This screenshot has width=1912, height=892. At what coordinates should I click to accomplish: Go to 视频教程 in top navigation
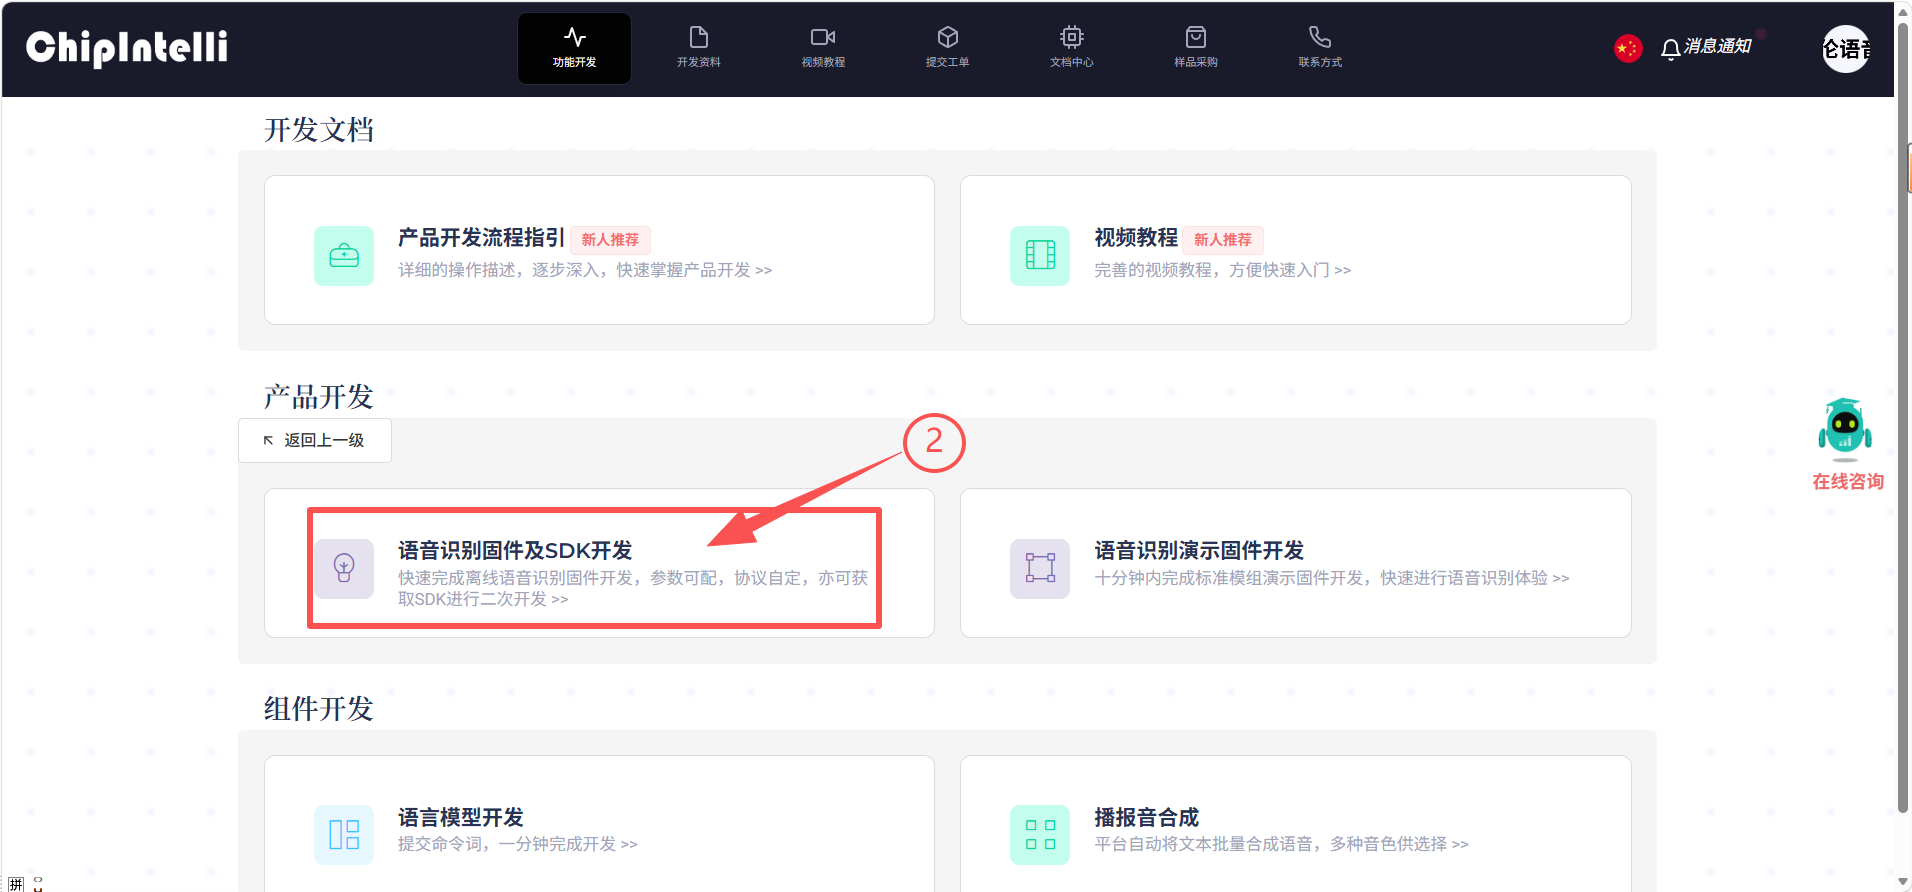(x=823, y=48)
